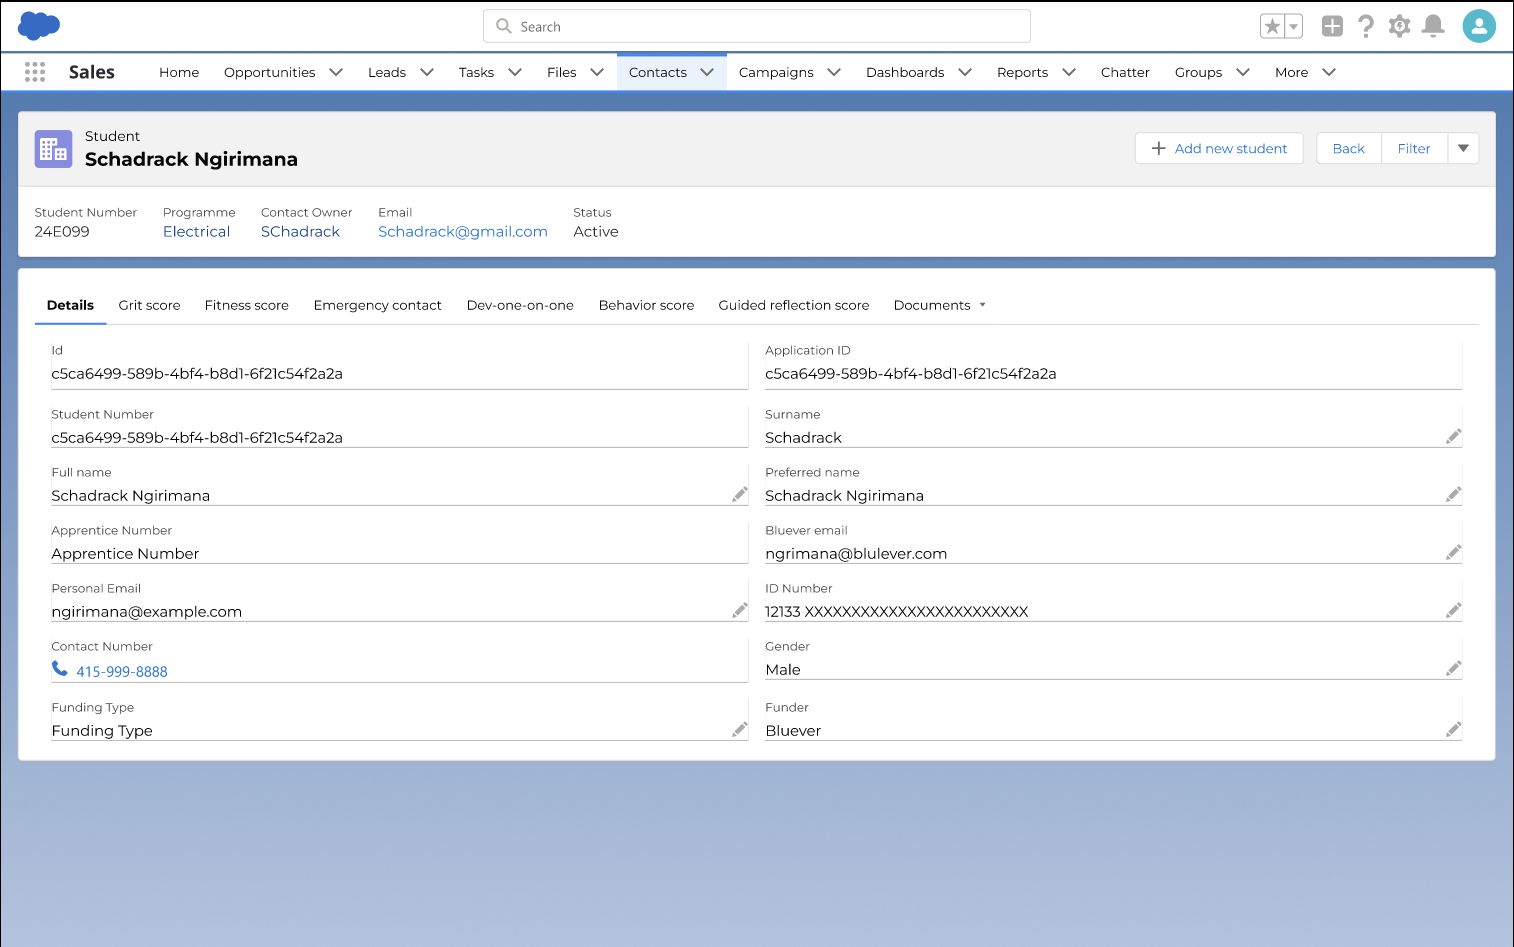The width and height of the screenshot is (1514, 947).
Task: Edit the Surname field pencil icon
Action: point(1453,437)
